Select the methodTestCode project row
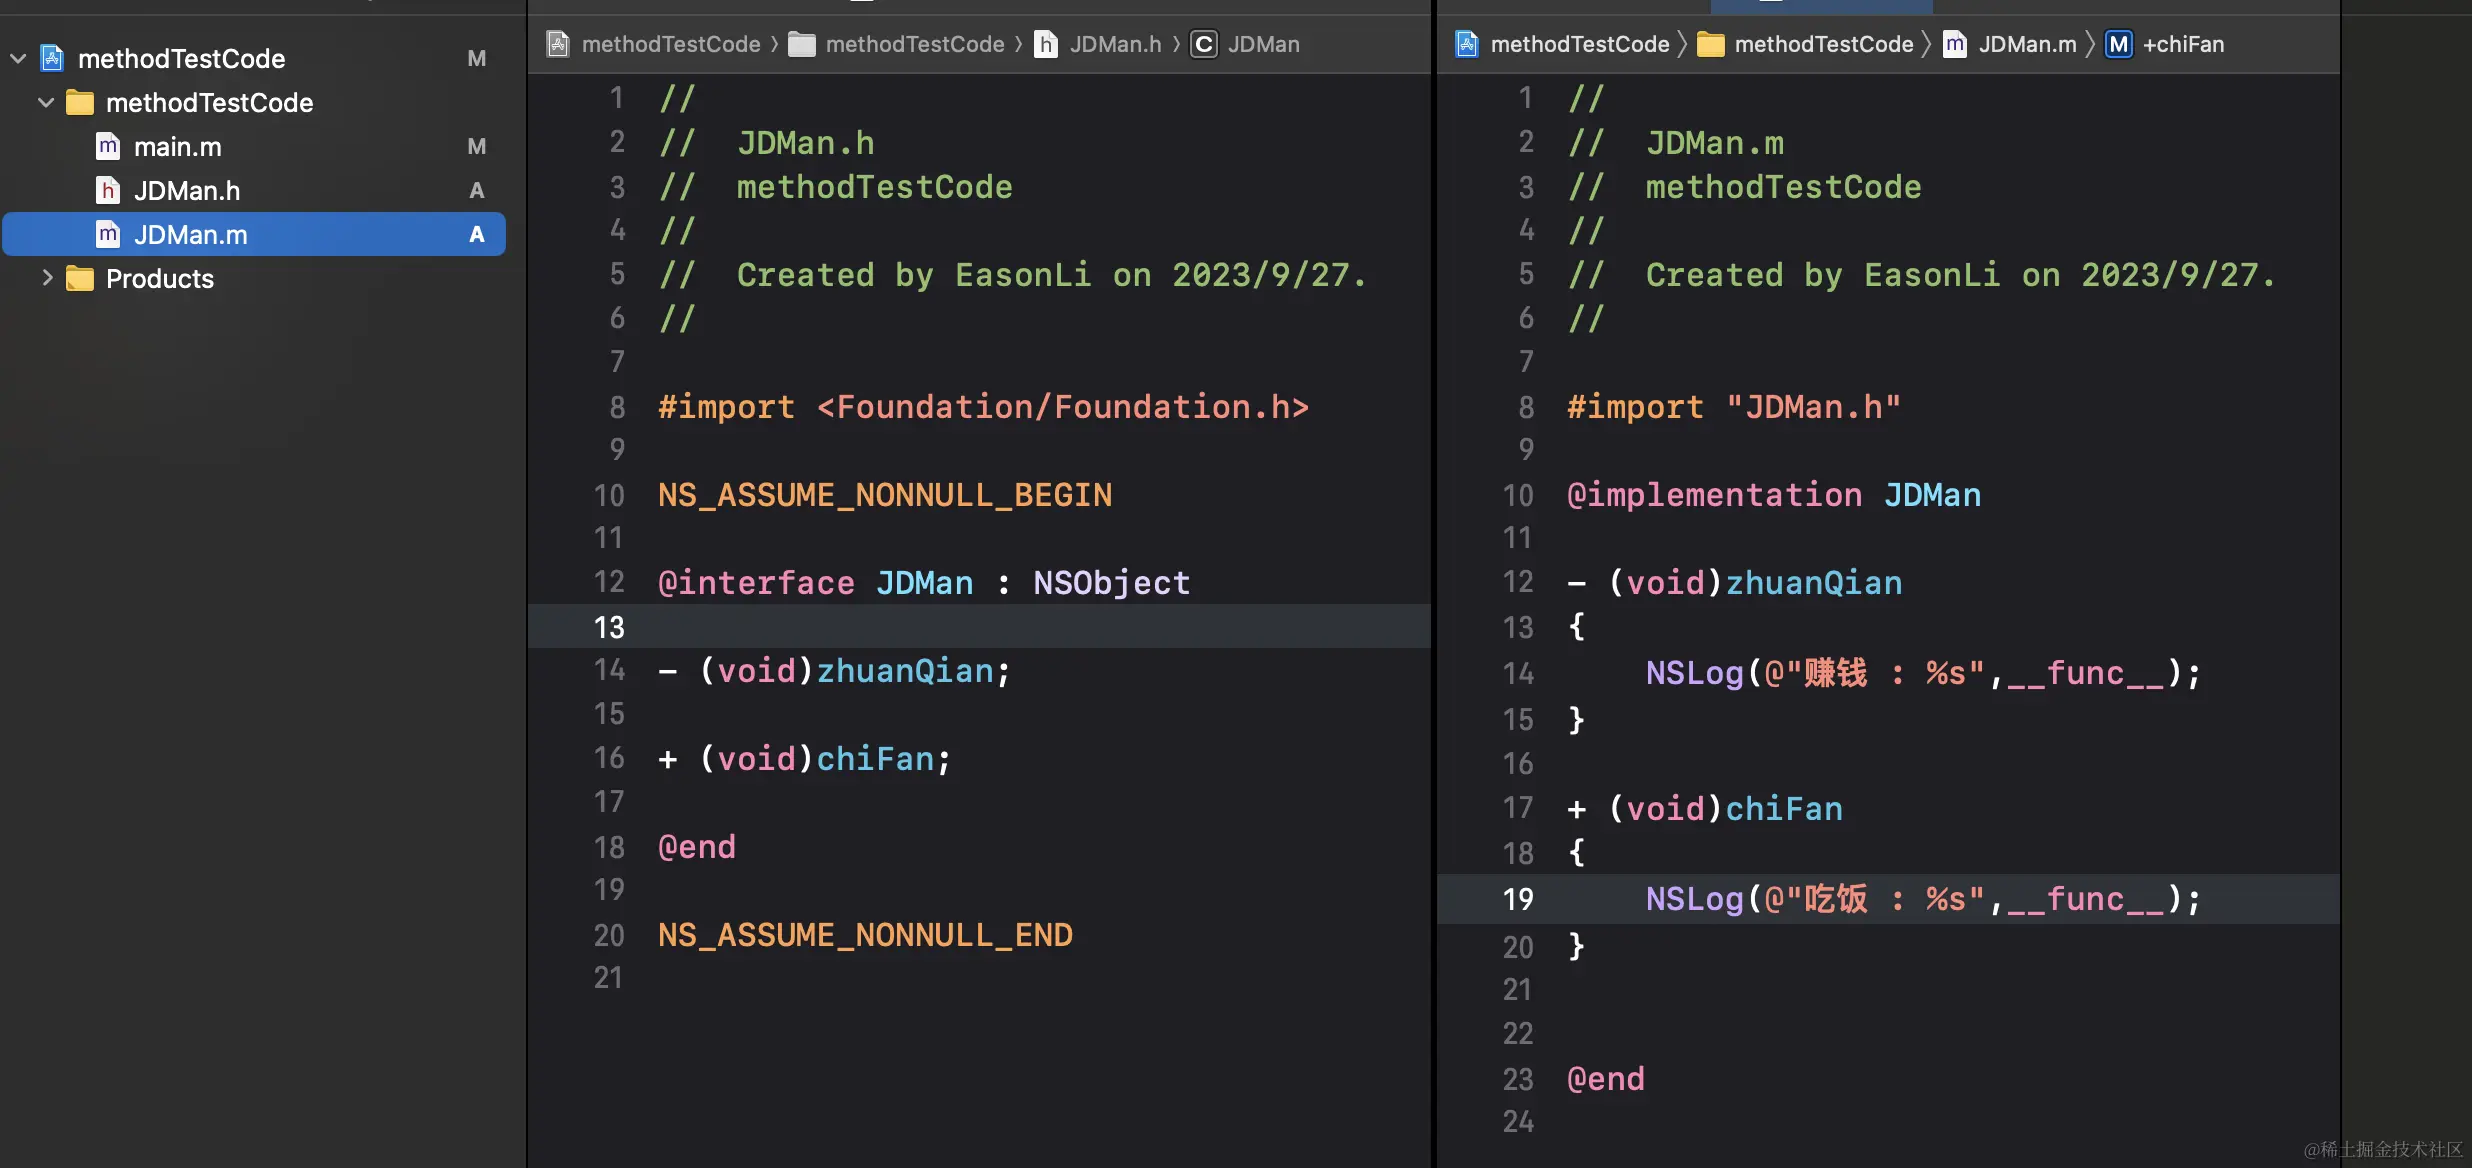 tap(254, 59)
